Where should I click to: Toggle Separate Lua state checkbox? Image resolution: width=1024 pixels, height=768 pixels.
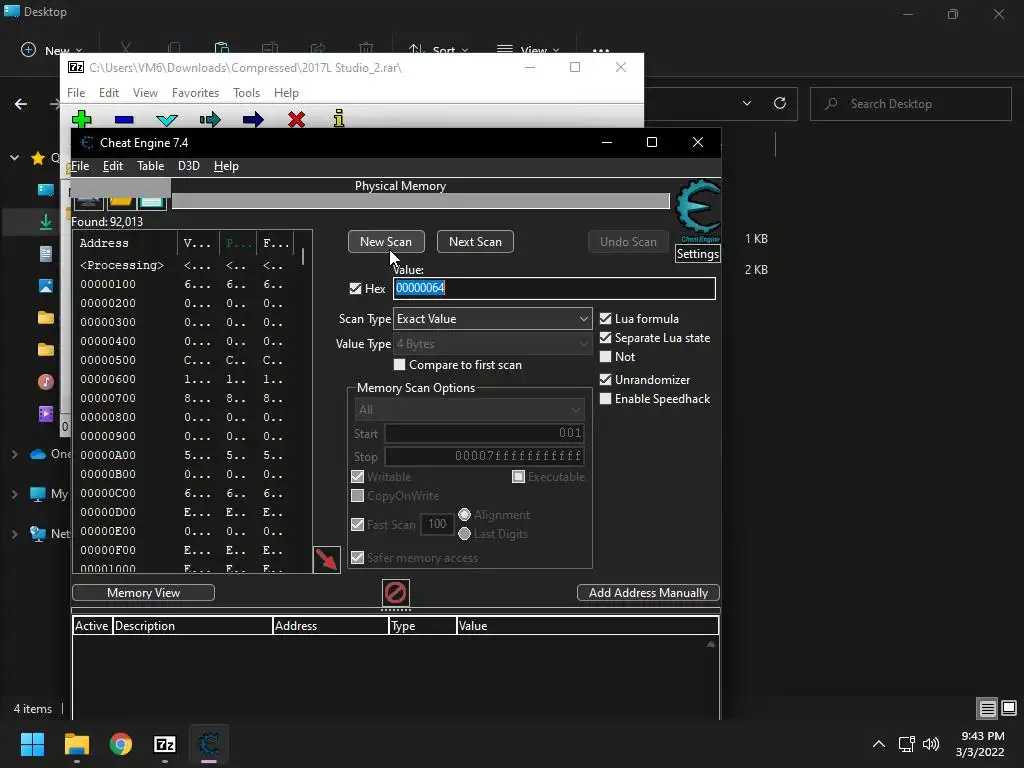click(605, 338)
